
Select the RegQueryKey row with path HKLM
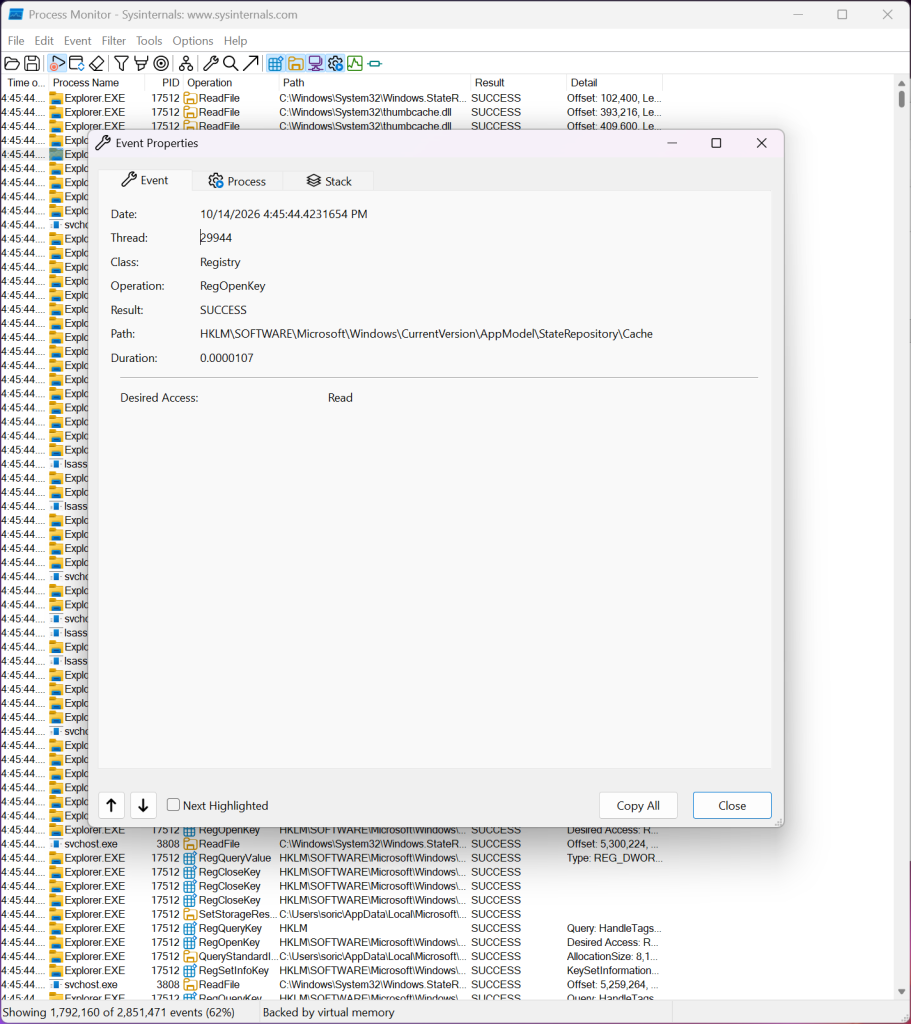click(332, 928)
